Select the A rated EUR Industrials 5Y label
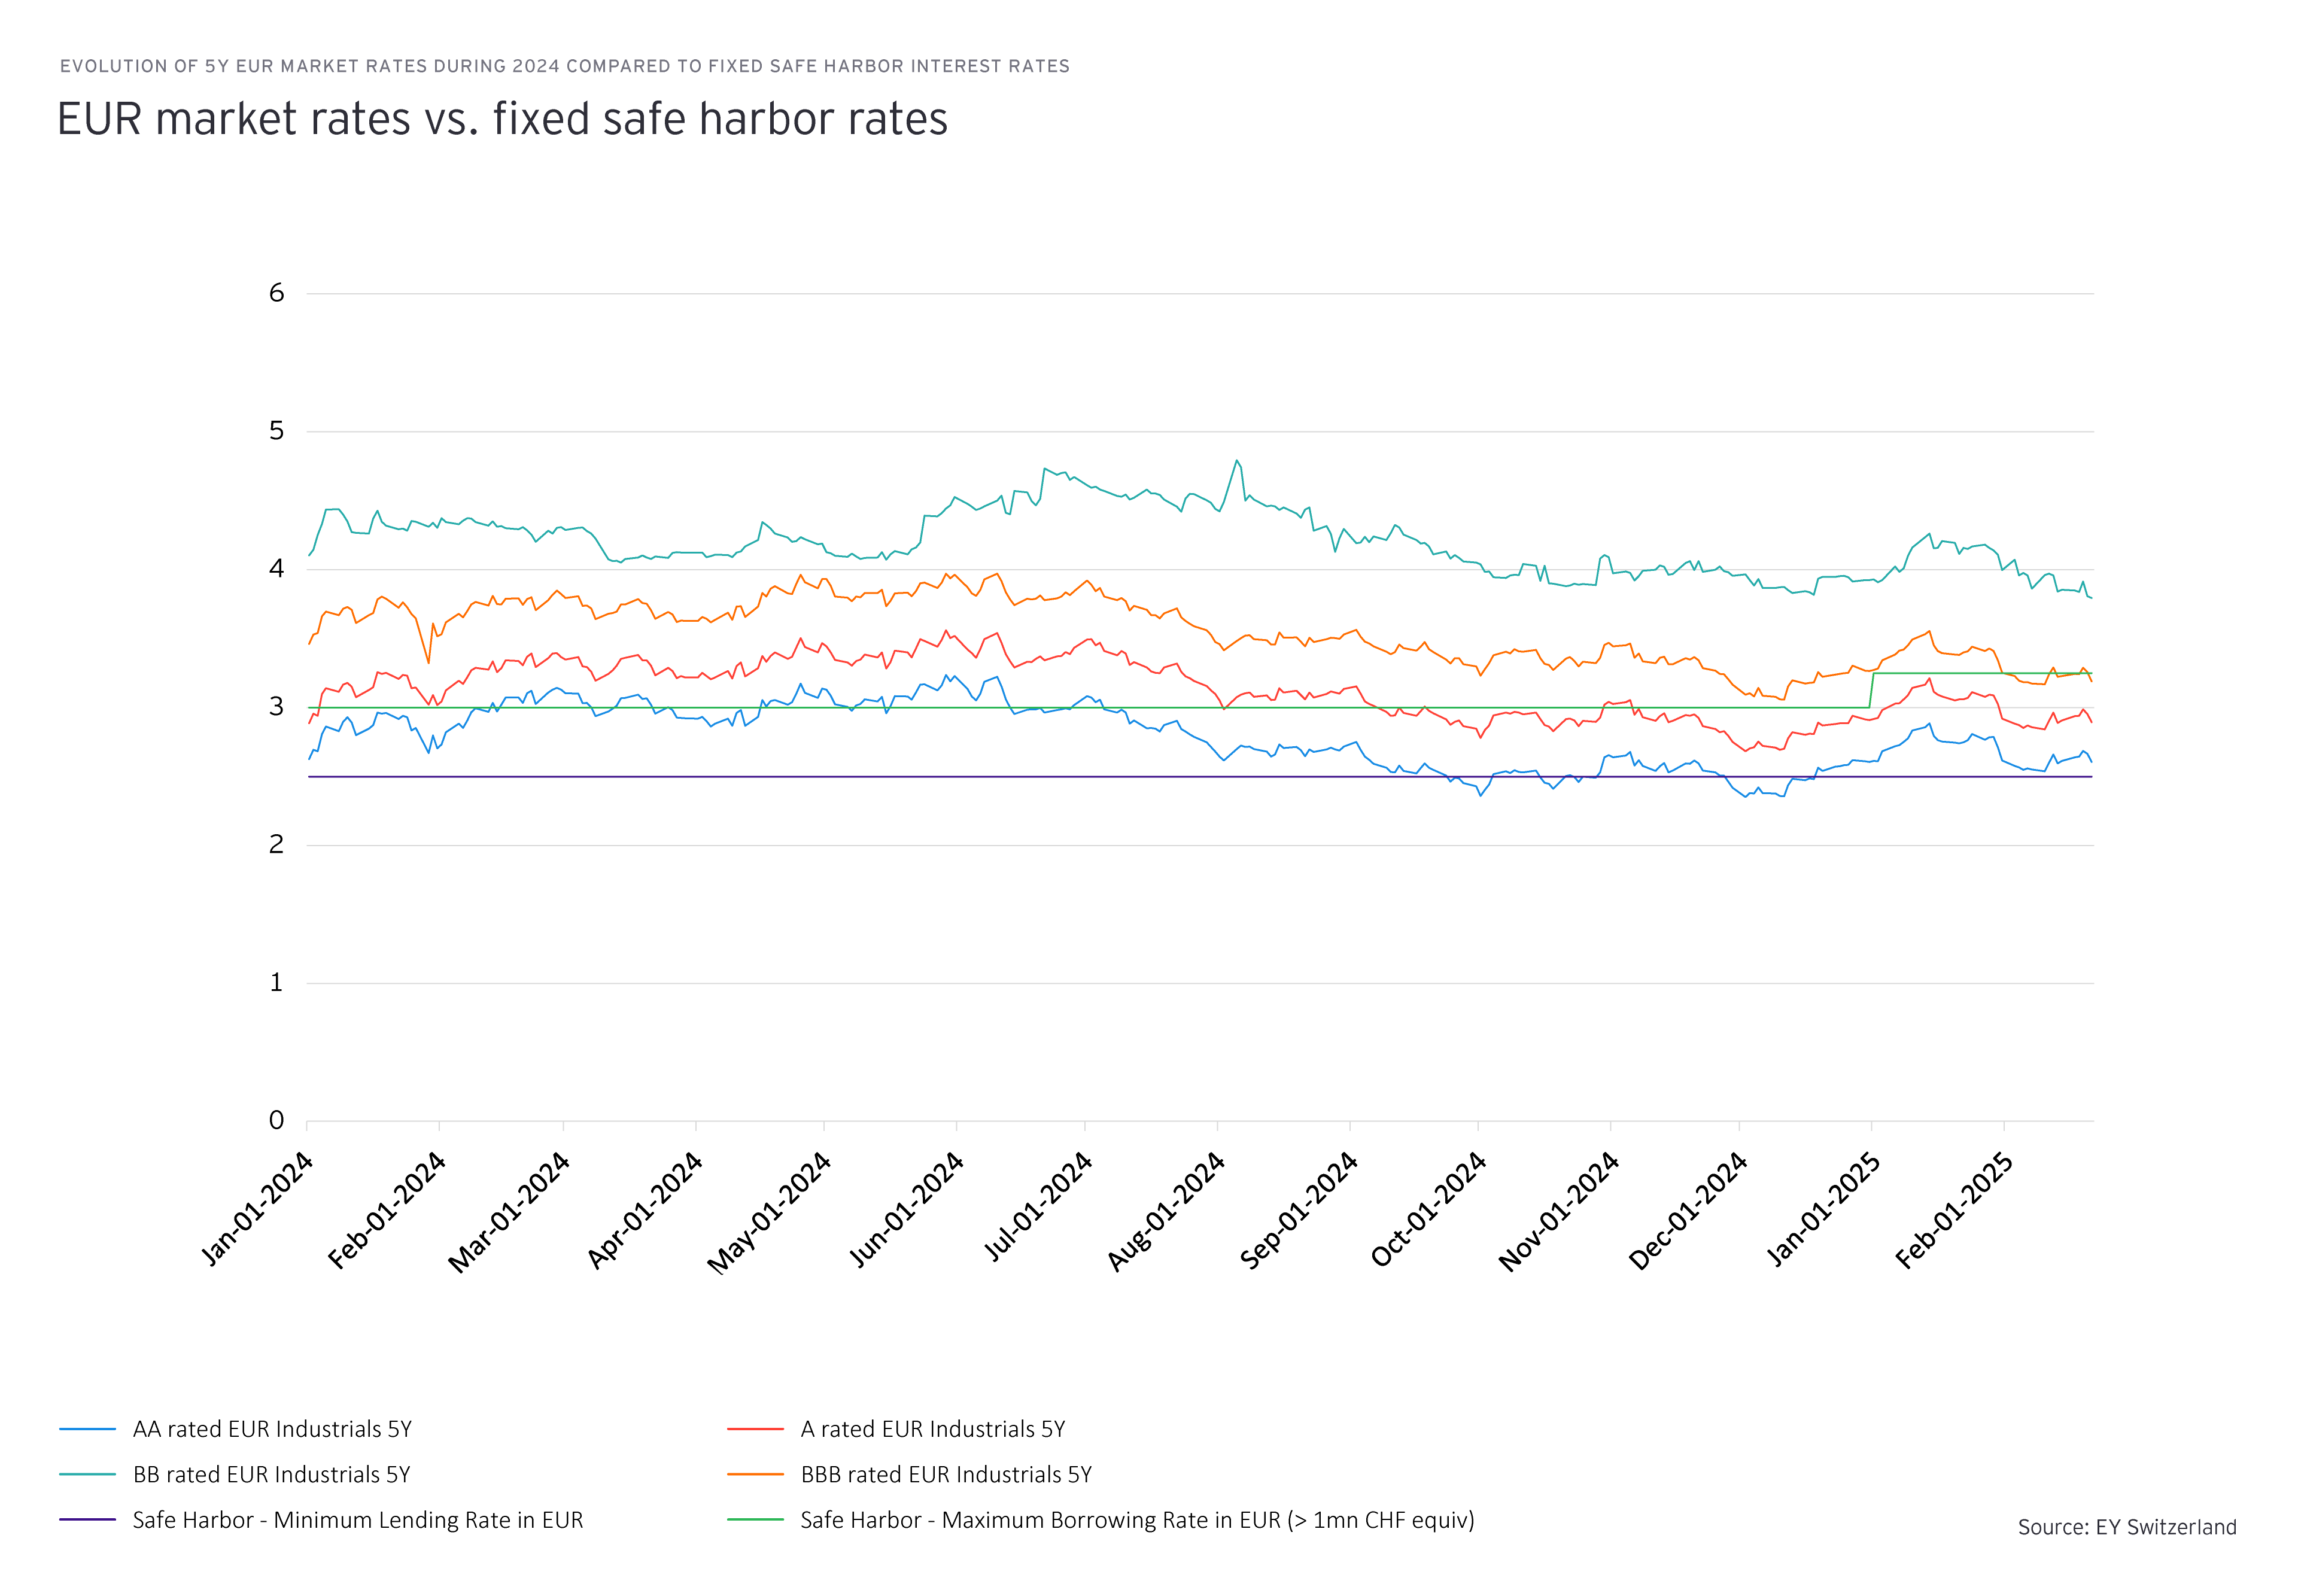The width and height of the screenshot is (2298, 1596). pos(933,1429)
